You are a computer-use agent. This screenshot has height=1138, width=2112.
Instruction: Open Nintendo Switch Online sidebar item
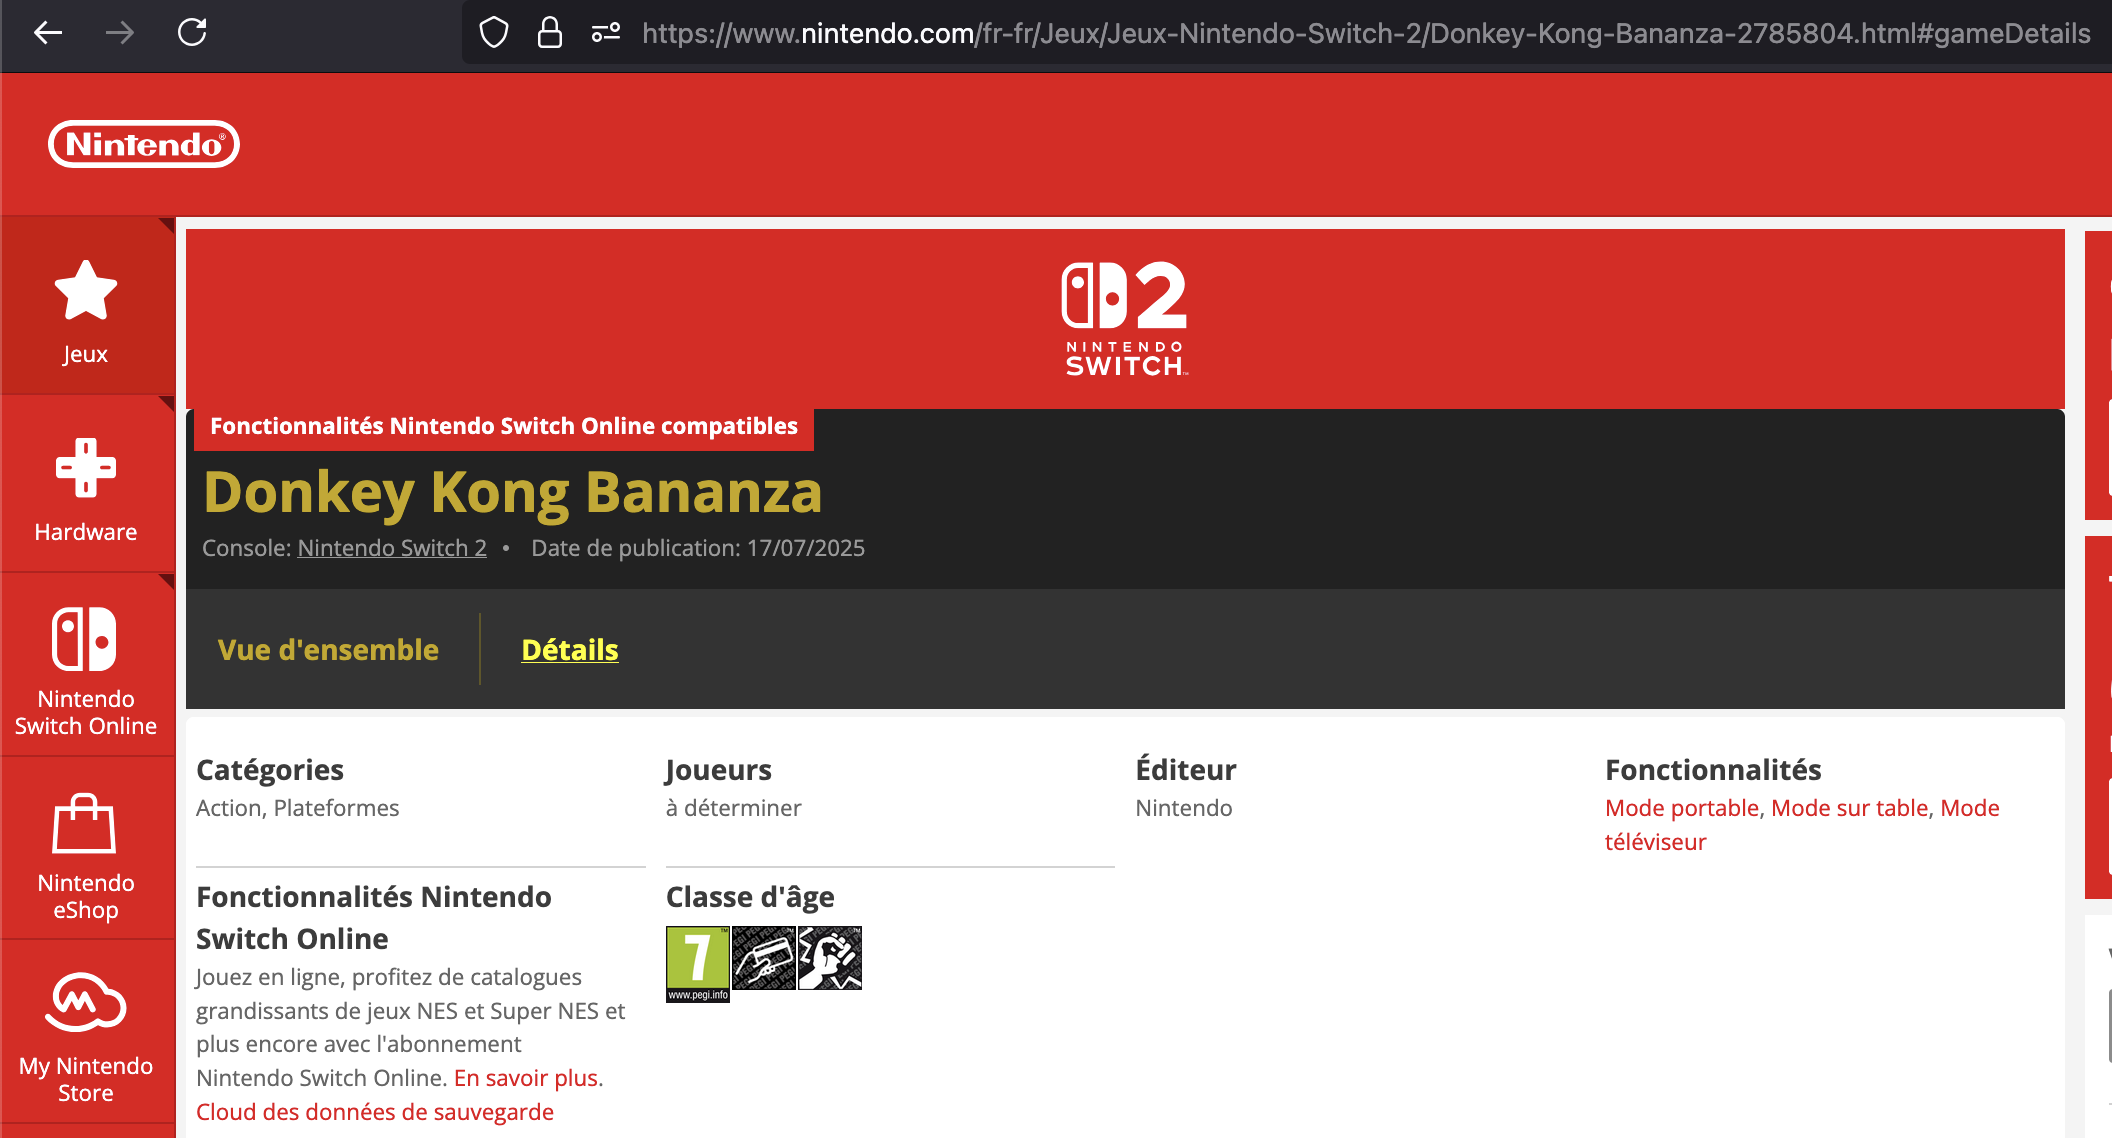click(87, 666)
